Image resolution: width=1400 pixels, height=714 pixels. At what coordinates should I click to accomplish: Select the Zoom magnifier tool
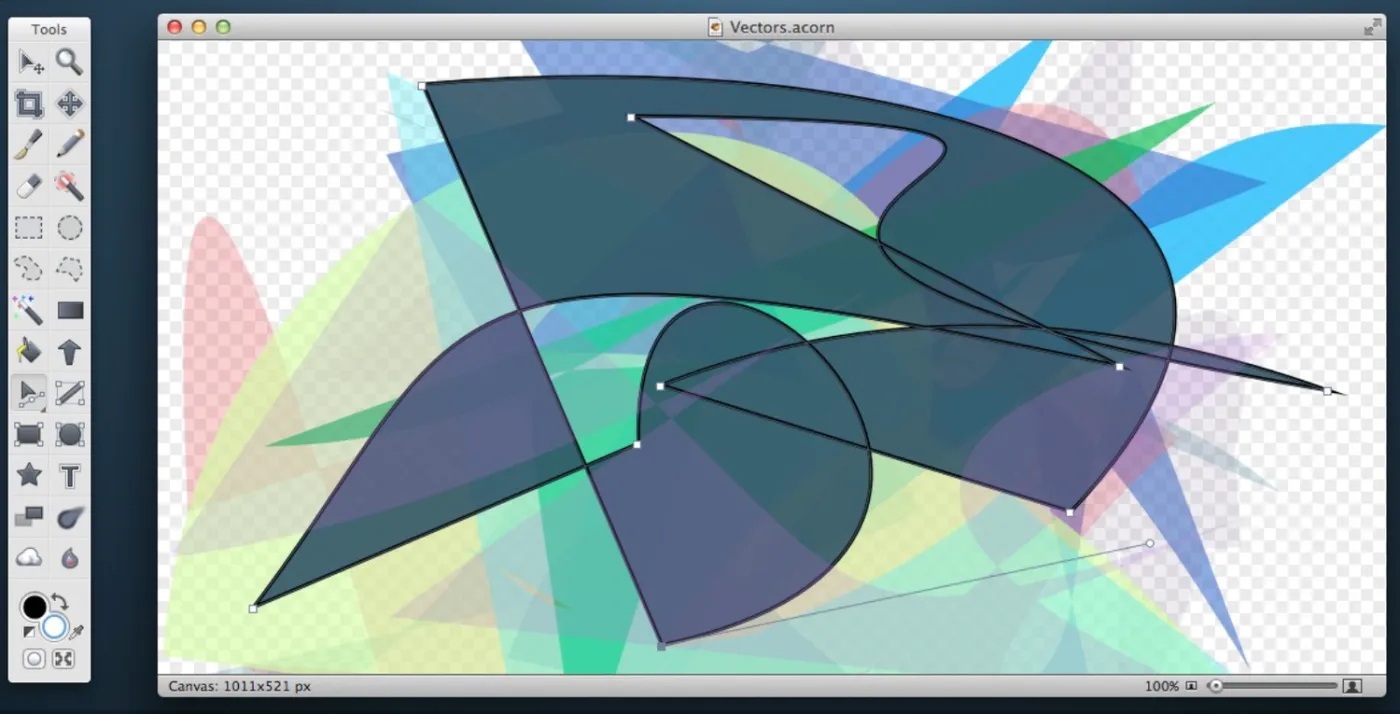click(x=69, y=62)
